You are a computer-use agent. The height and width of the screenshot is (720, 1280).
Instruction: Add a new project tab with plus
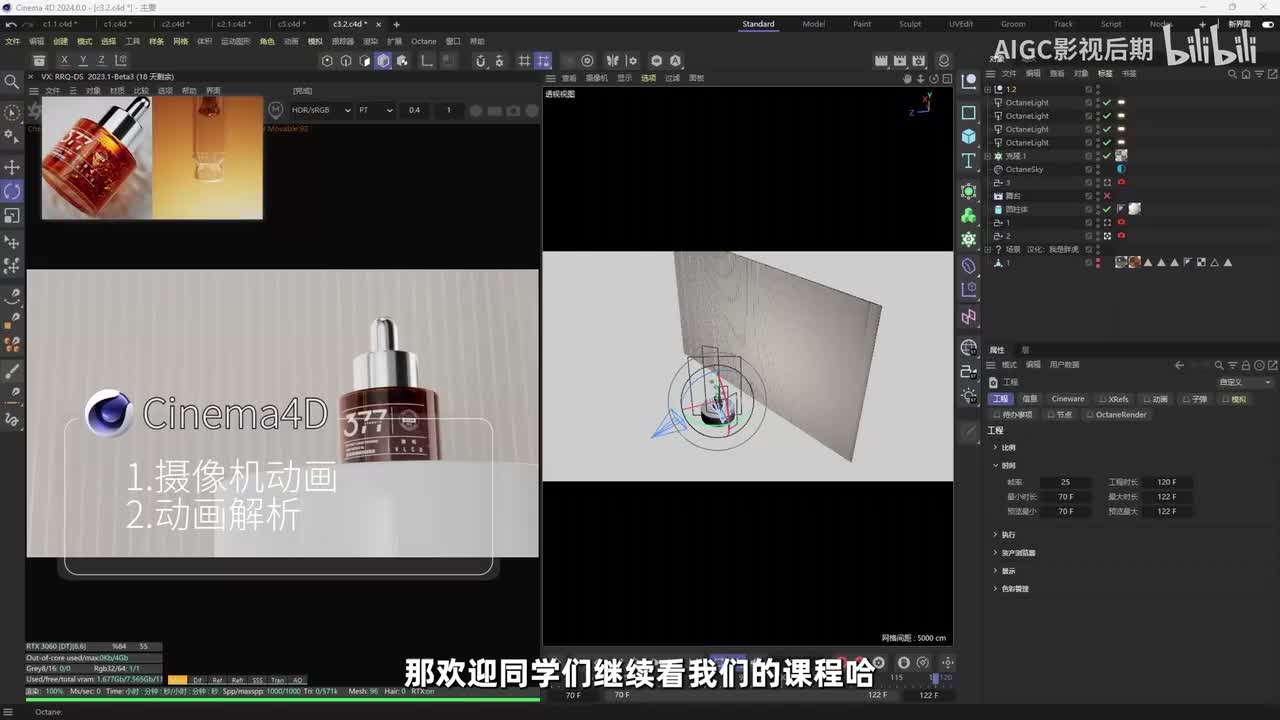397,24
